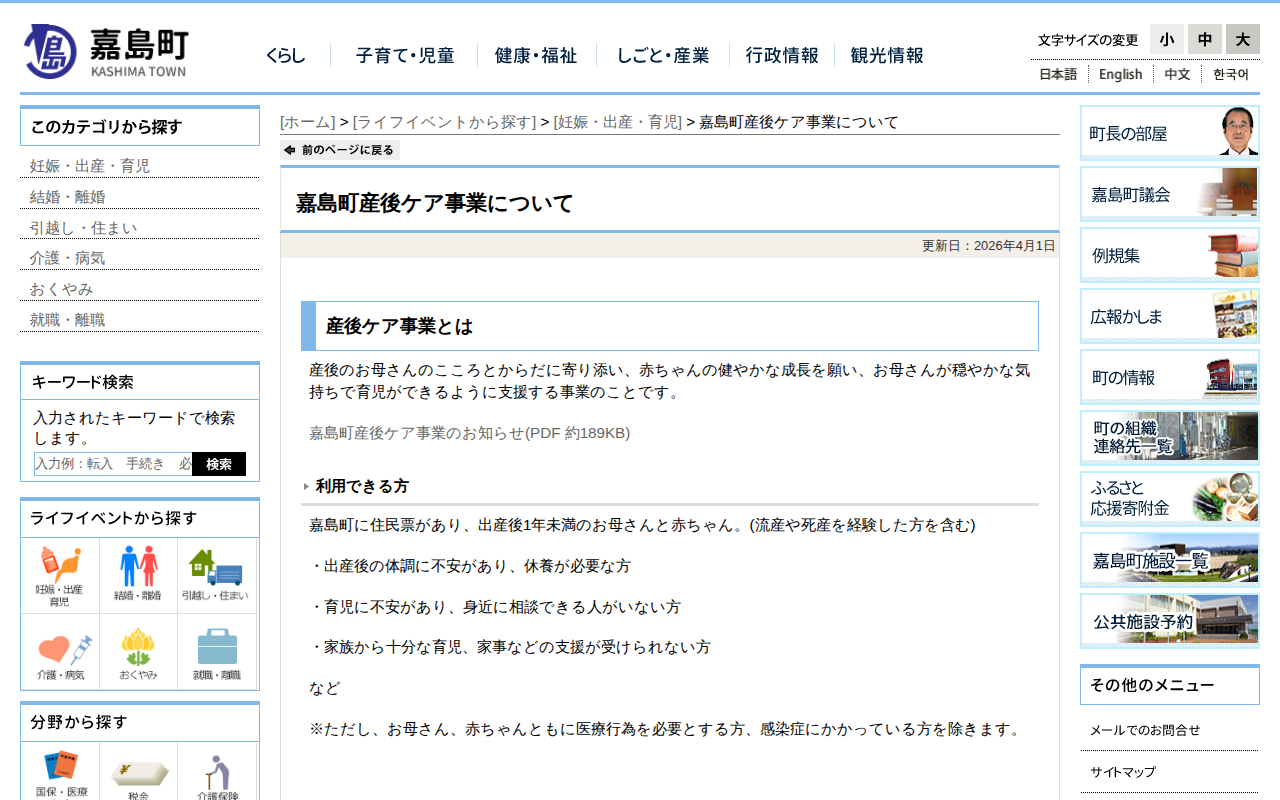Click the 就職・離職 suitcase icon

(218, 651)
